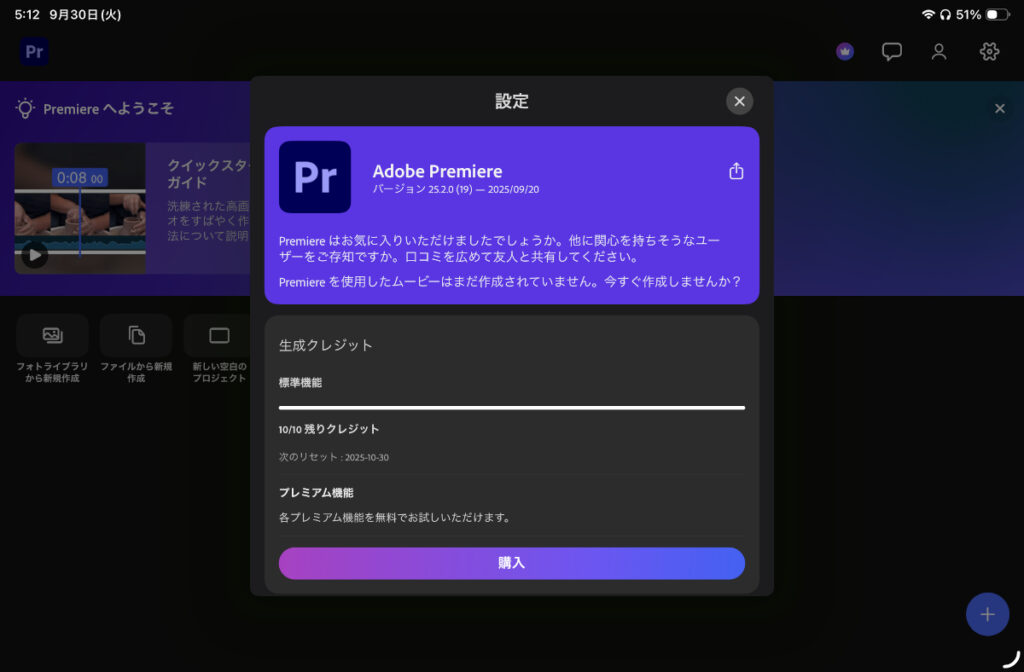1024x672 pixels.
Task: Tap the blue plus floating button
Action: (987, 614)
